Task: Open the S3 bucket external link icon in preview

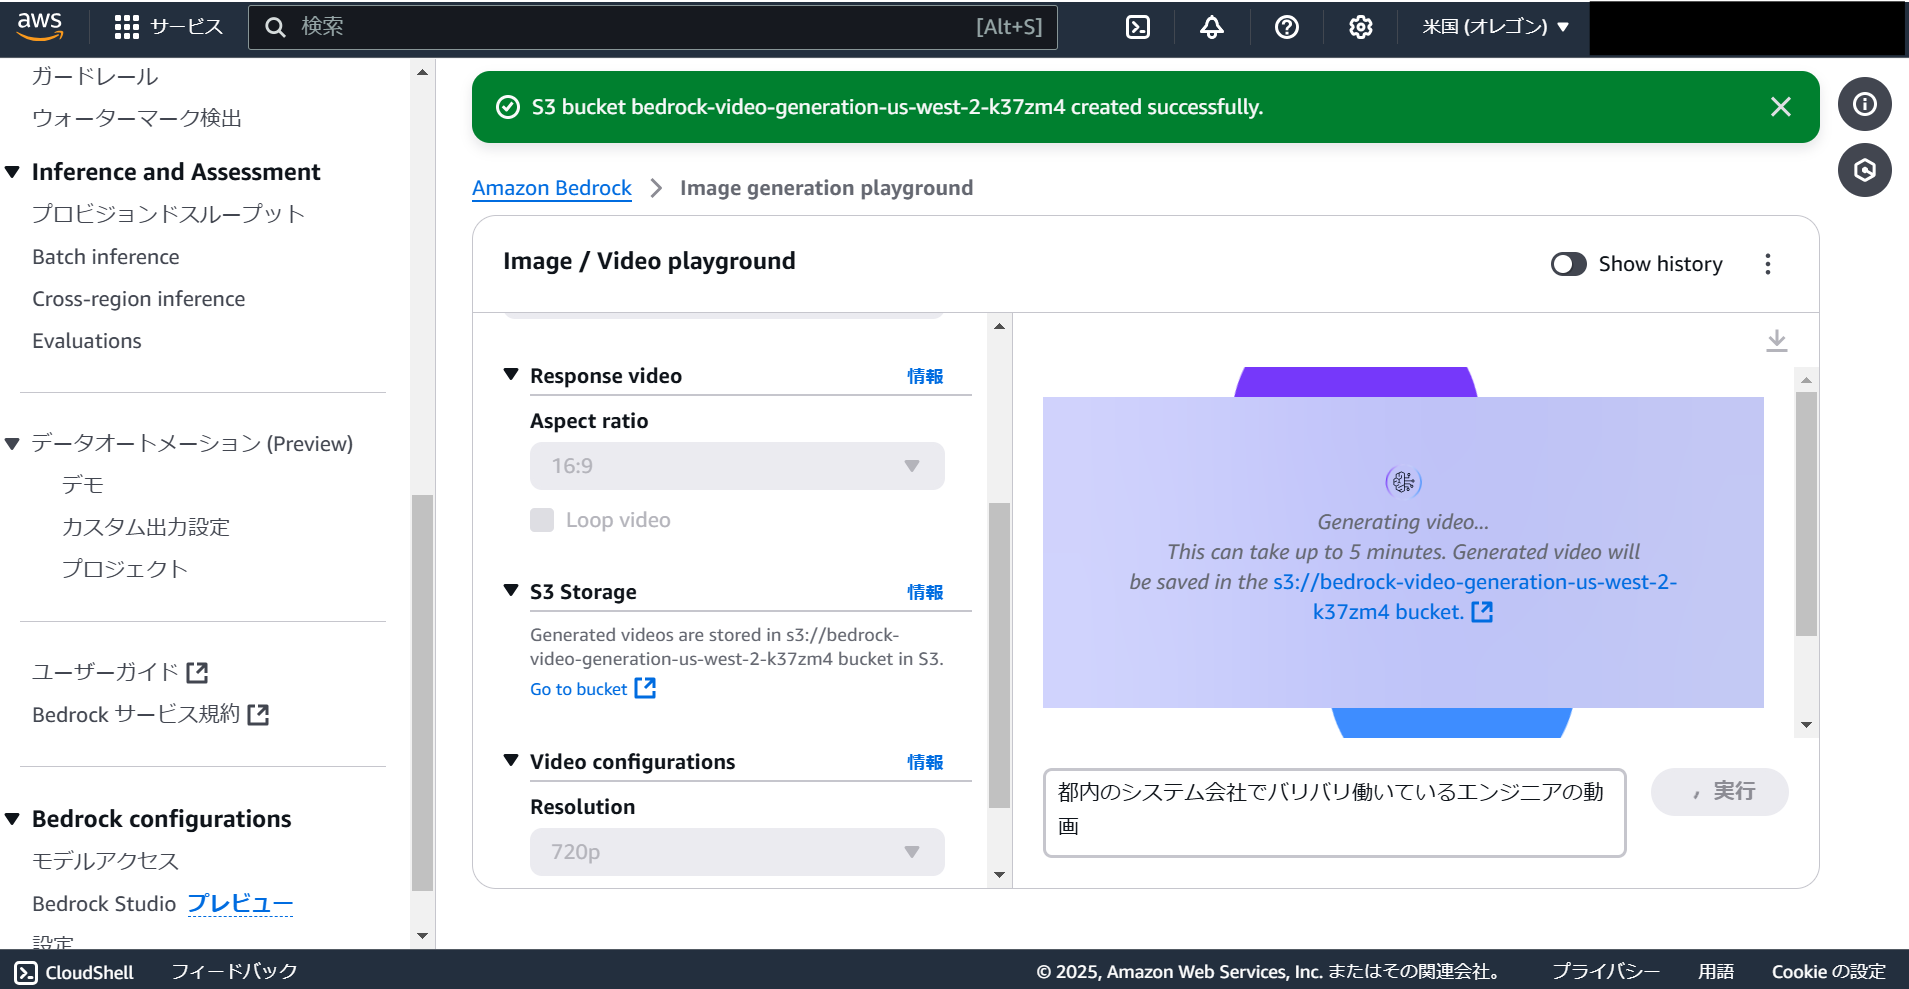Action: tap(1482, 612)
